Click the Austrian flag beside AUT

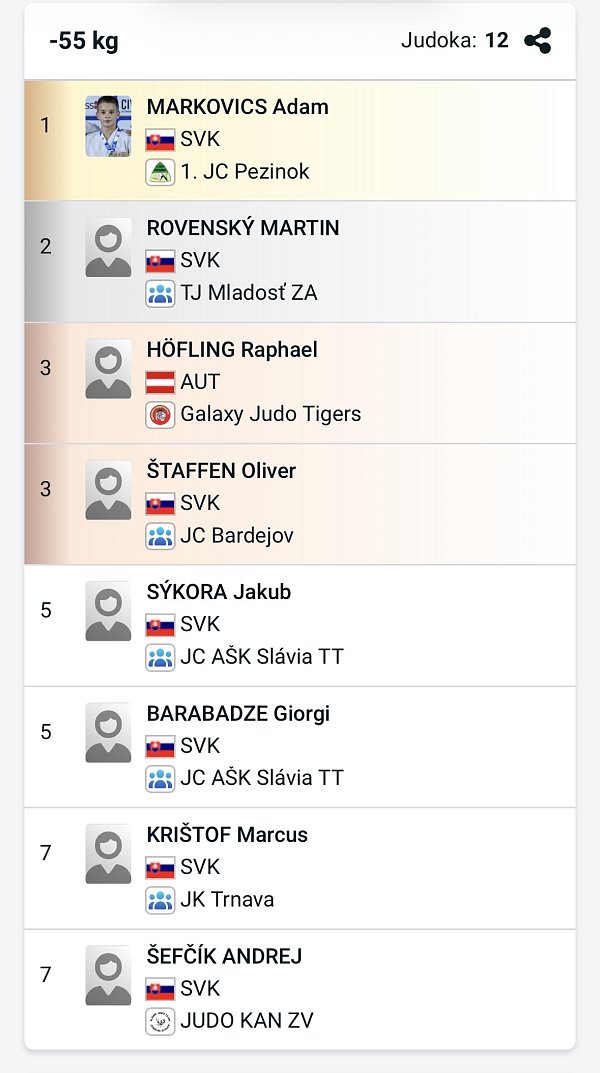click(x=160, y=382)
